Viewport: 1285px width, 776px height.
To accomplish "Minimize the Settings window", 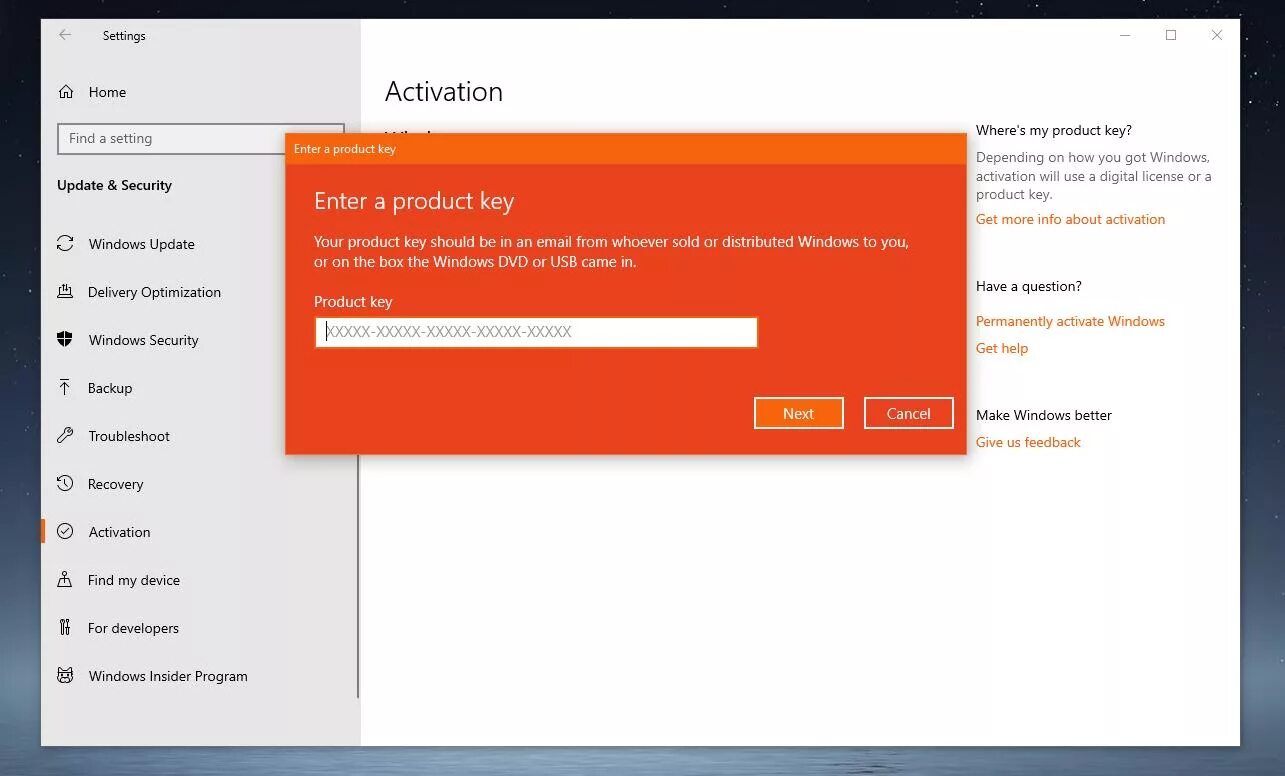I will point(1125,35).
